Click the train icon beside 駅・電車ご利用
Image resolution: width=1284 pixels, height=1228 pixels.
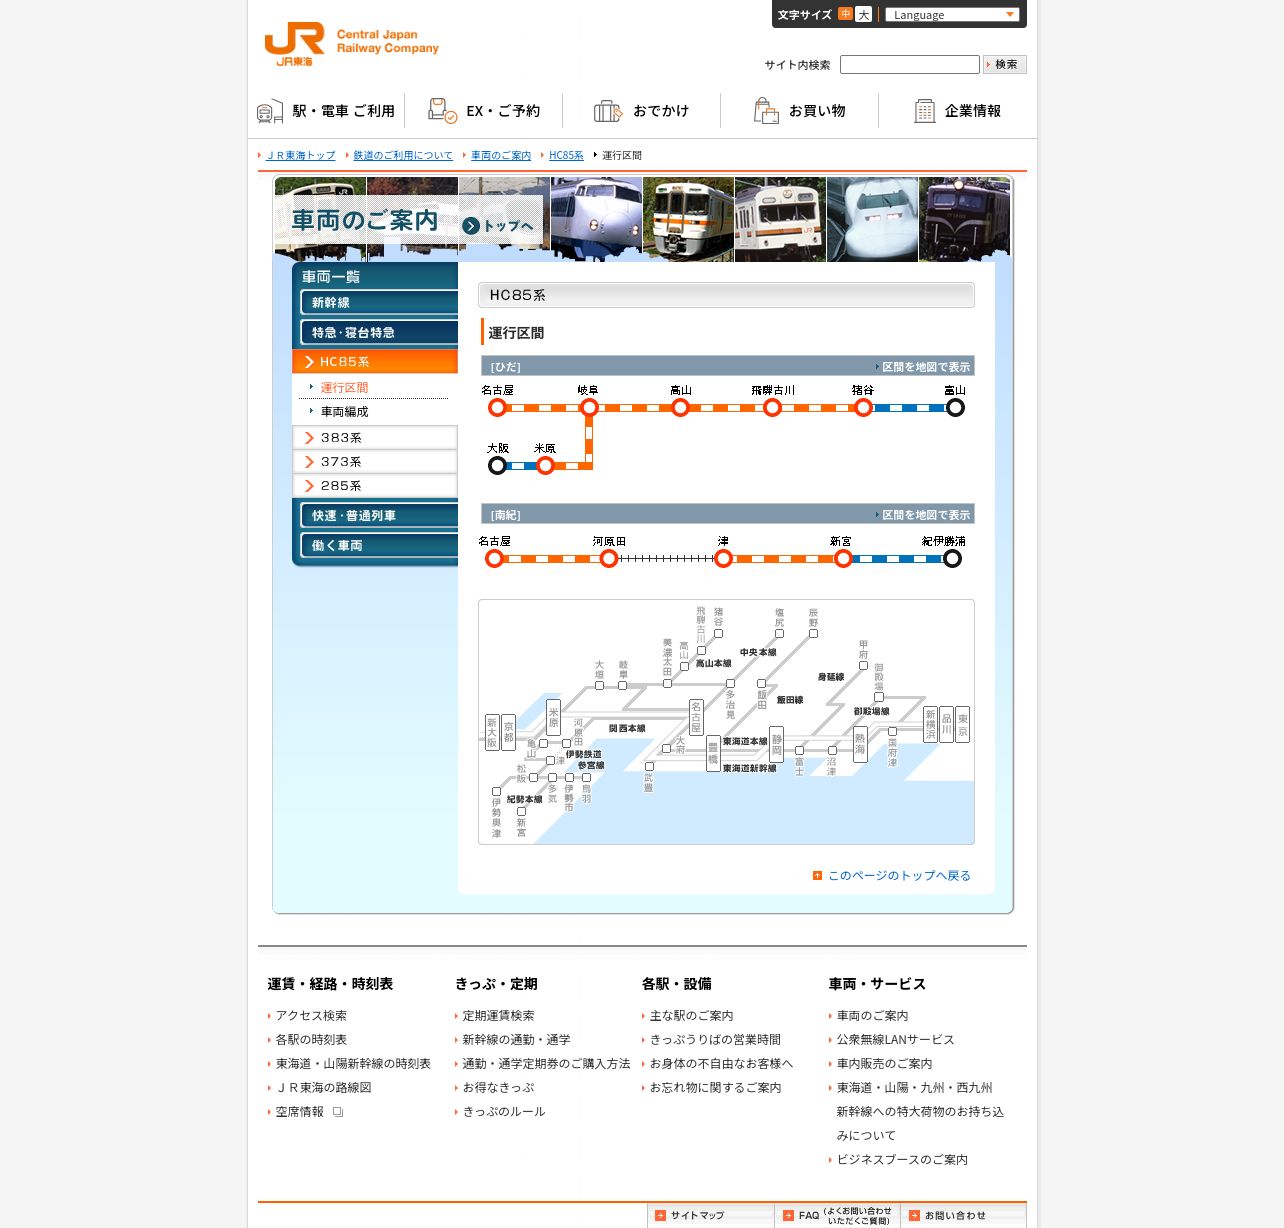coord(270,111)
